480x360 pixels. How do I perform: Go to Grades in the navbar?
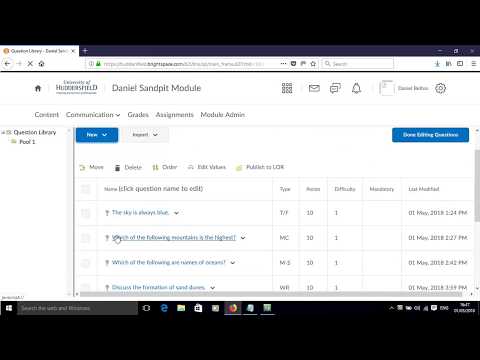pos(138,115)
